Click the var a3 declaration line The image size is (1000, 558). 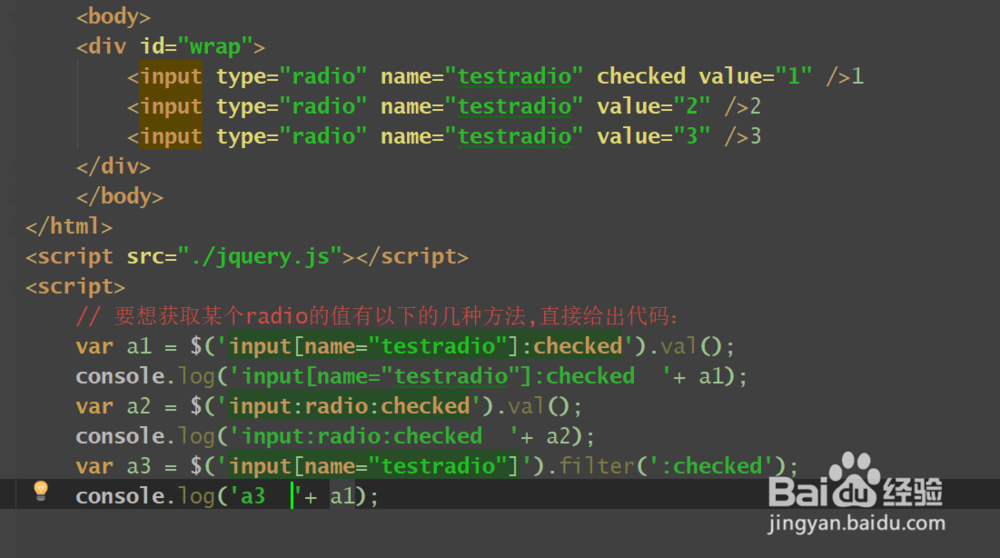pos(437,466)
